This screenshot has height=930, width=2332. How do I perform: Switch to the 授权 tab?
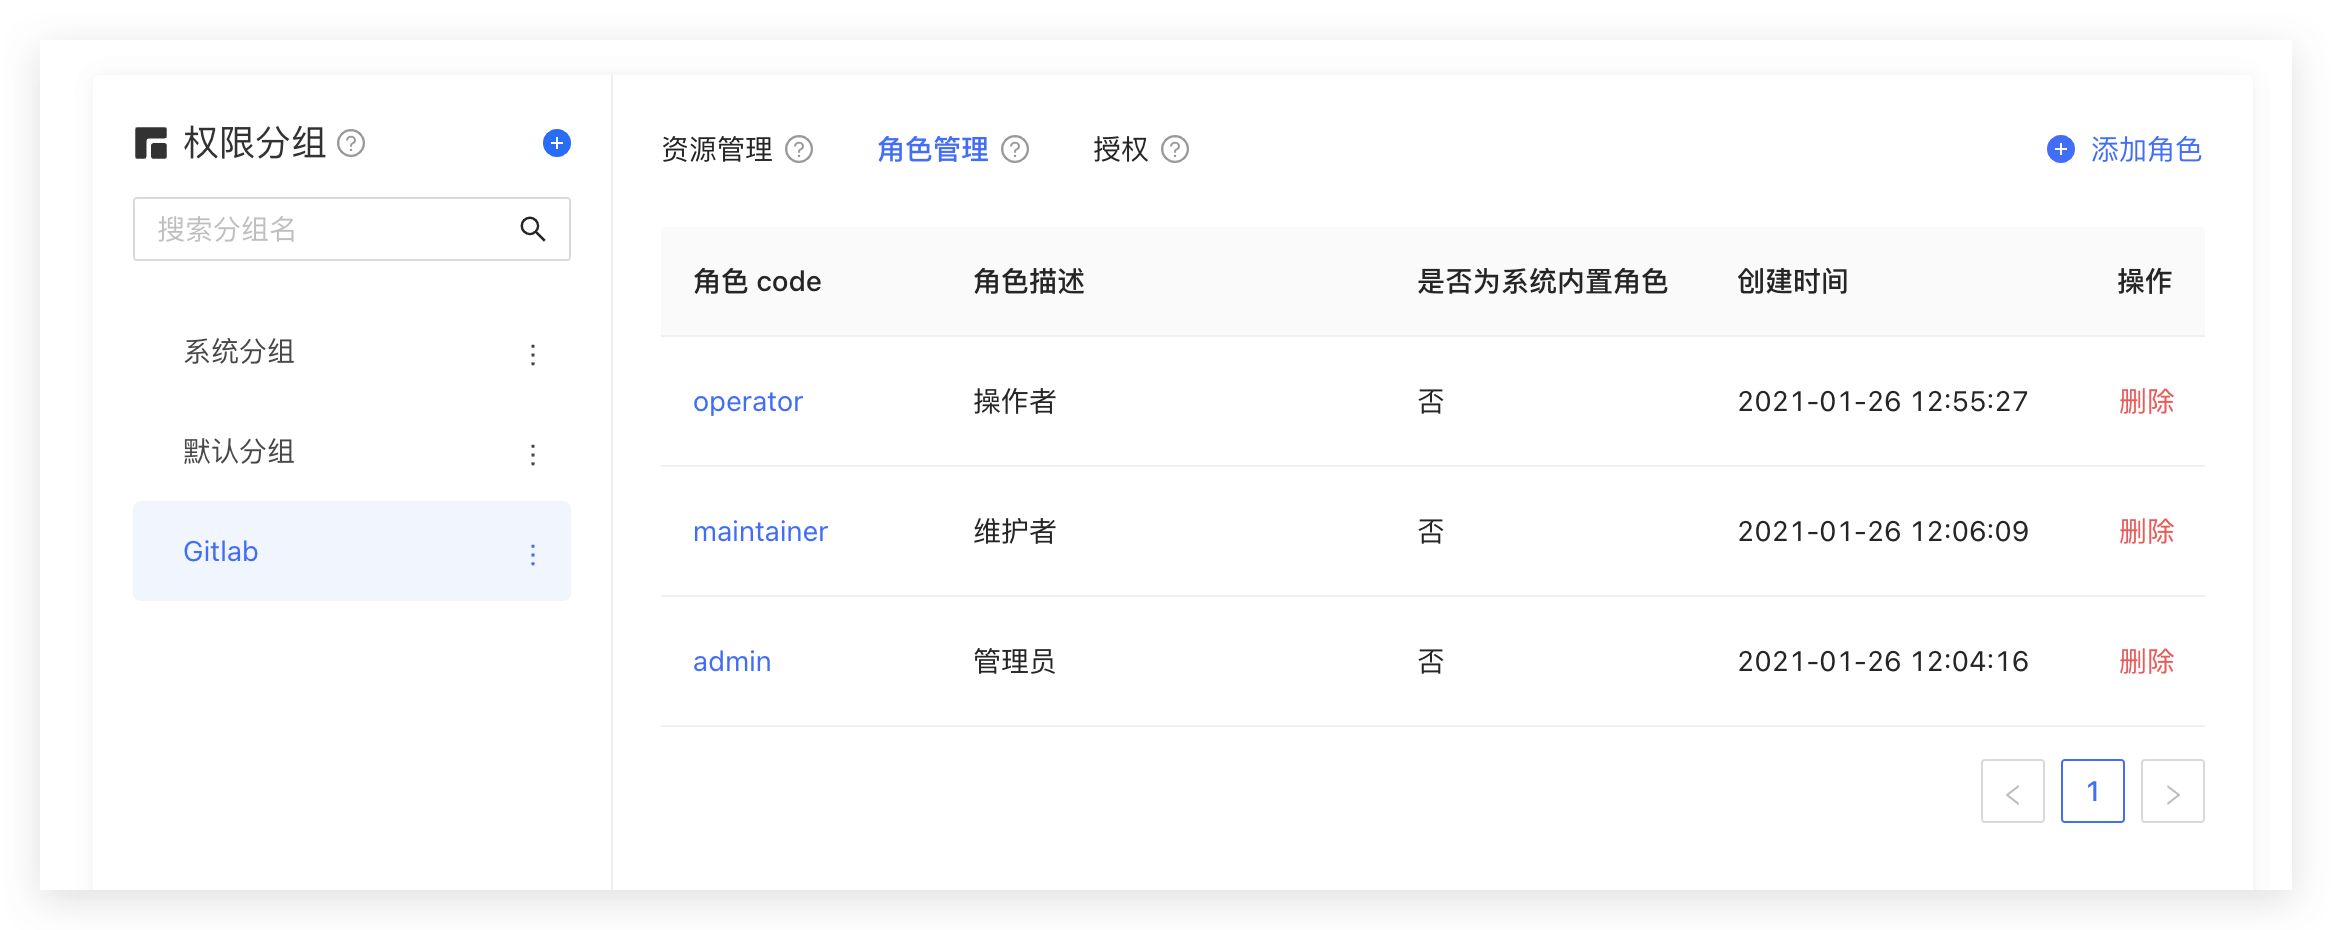[1120, 149]
